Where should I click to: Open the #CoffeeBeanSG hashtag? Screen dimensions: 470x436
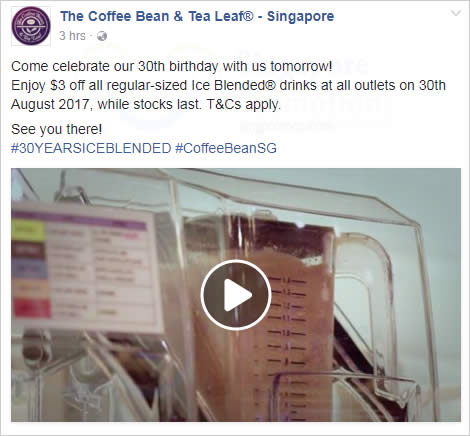226,148
